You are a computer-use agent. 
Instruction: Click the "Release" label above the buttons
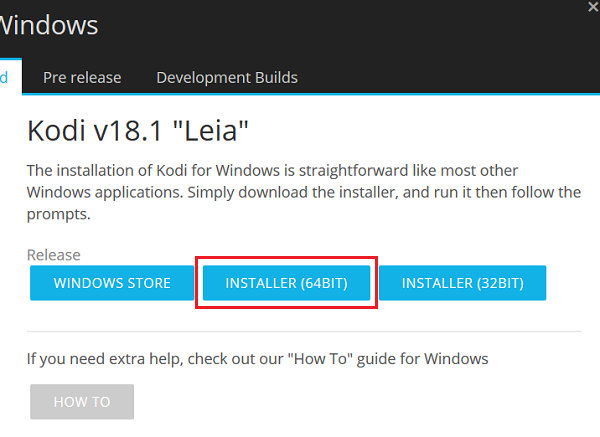coord(54,255)
